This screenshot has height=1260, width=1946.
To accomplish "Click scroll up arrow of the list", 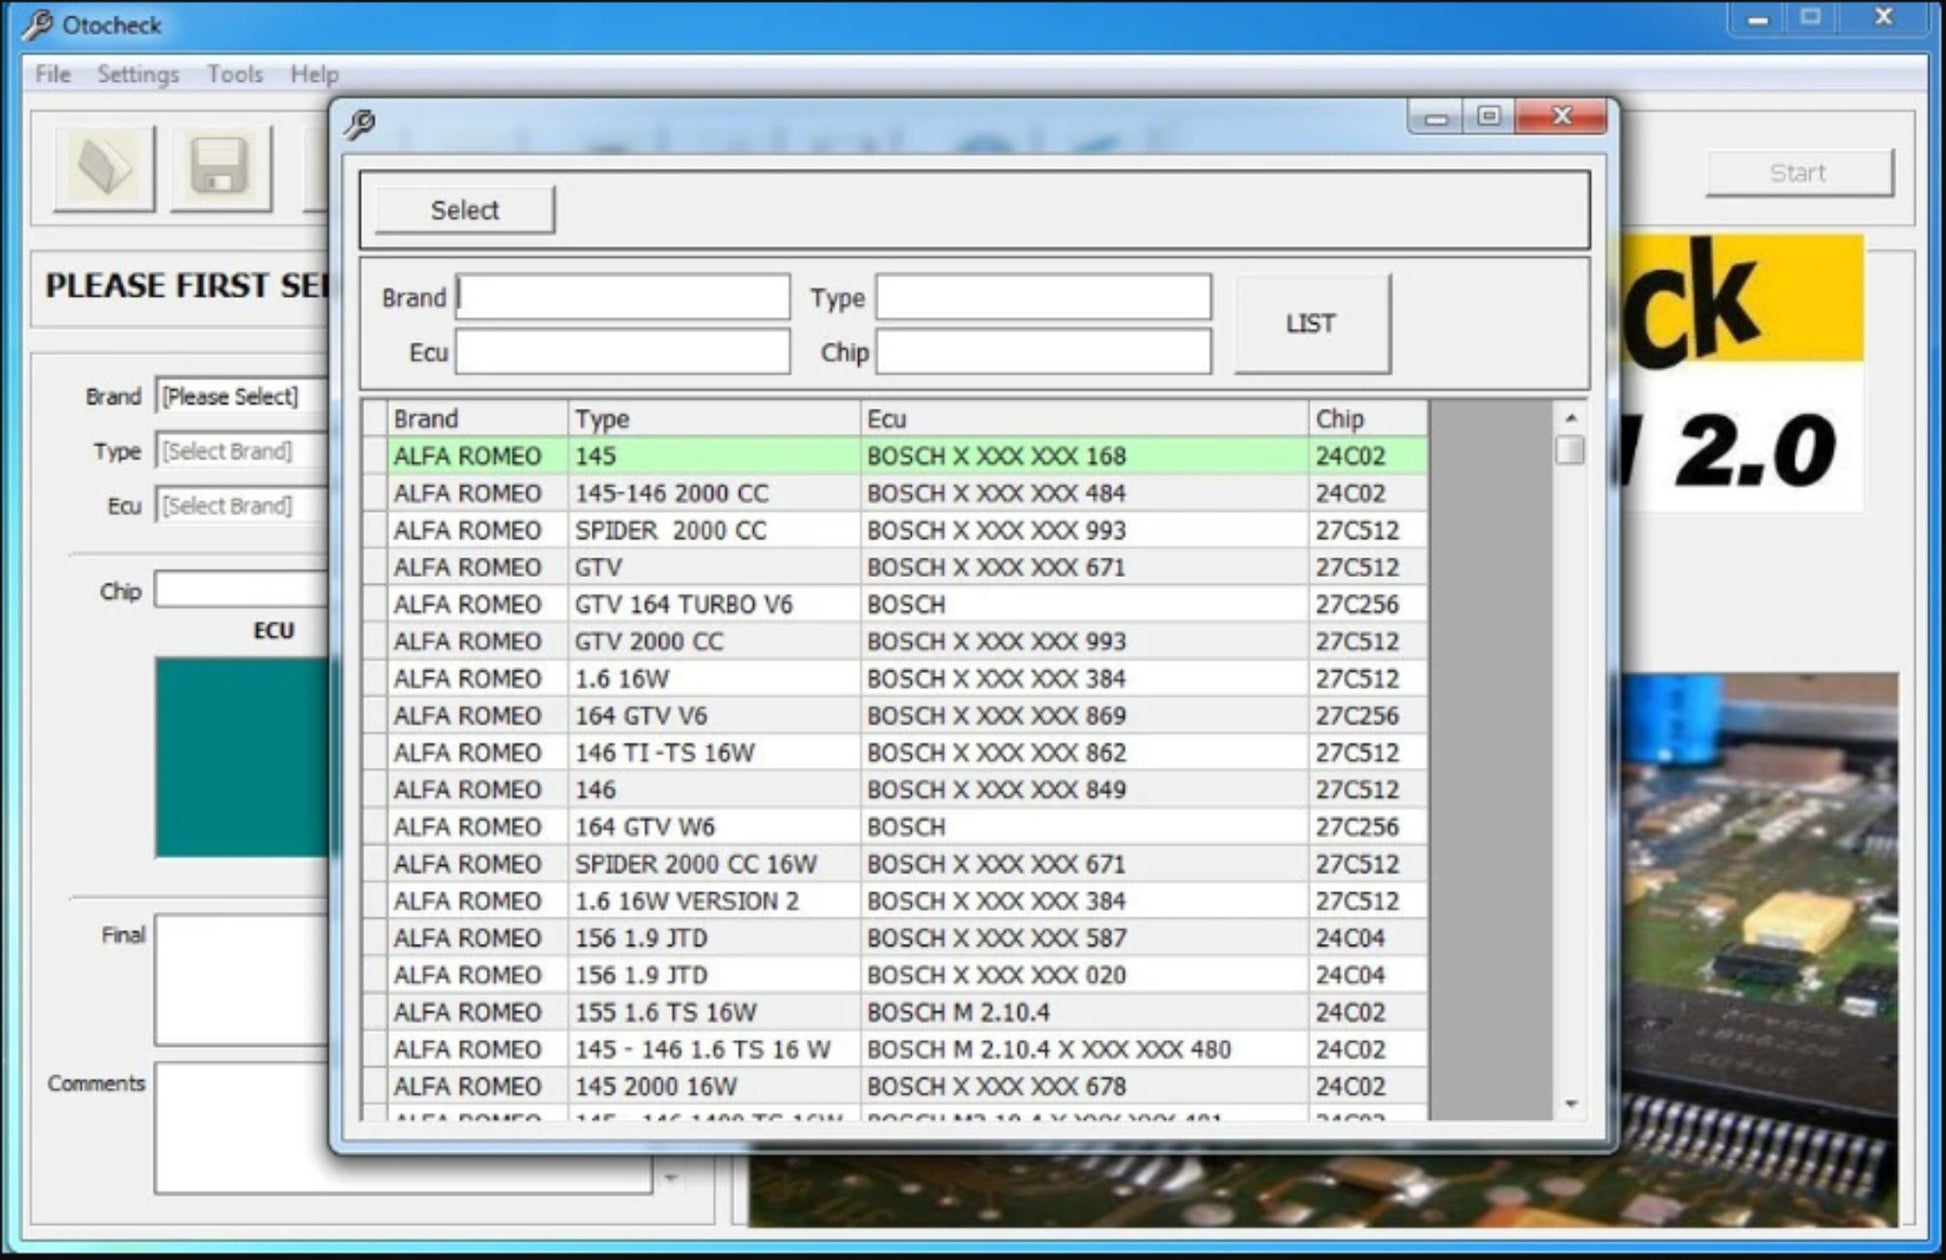I will 1570,417.
